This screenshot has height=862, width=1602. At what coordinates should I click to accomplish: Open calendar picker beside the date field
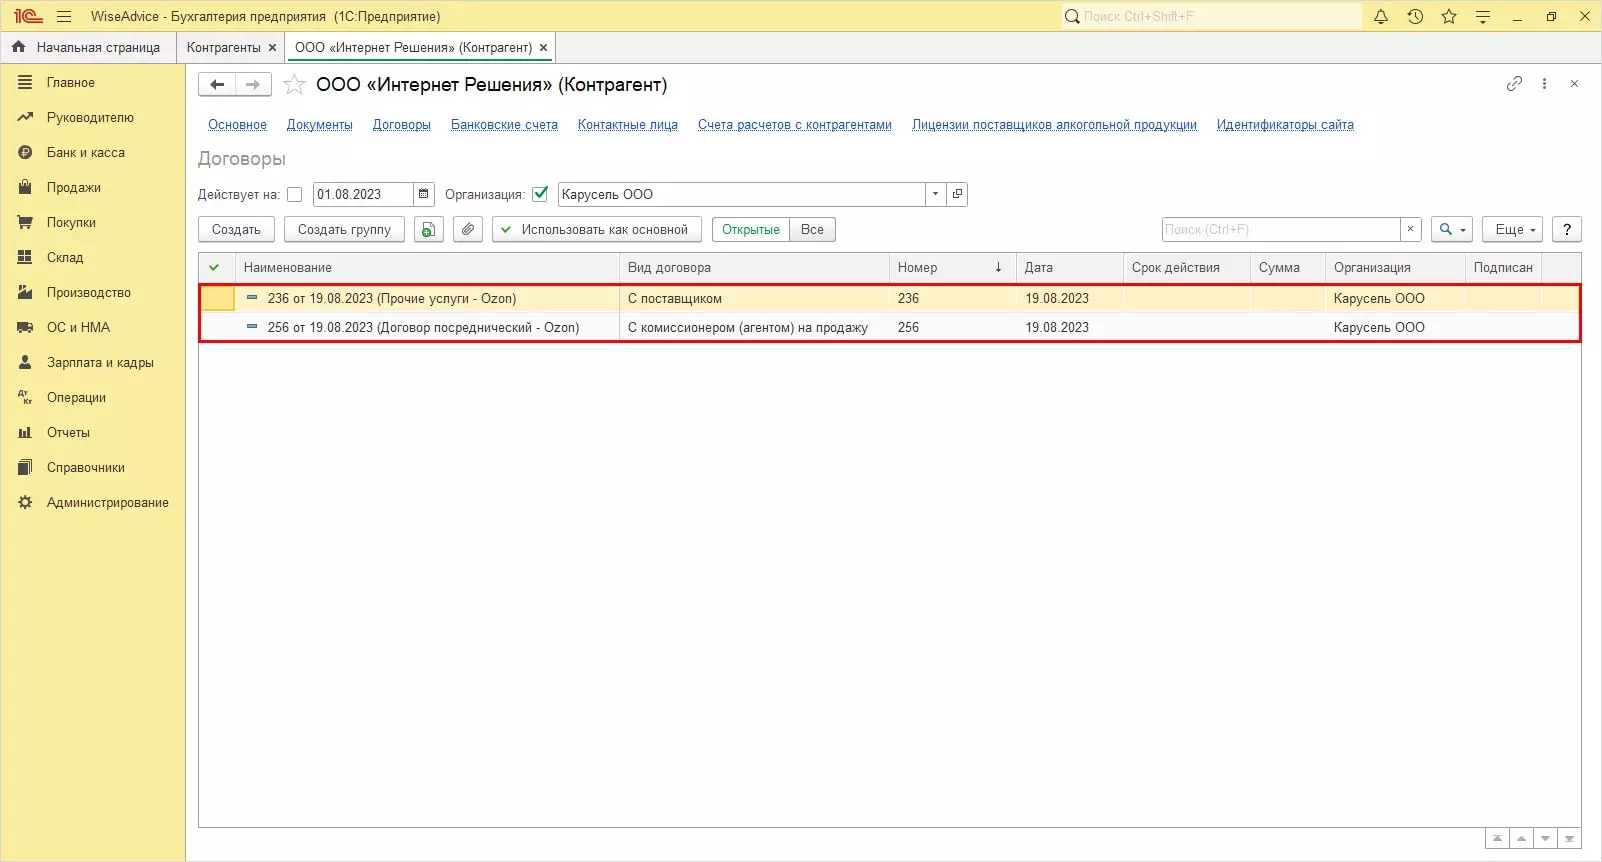click(x=424, y=194)
